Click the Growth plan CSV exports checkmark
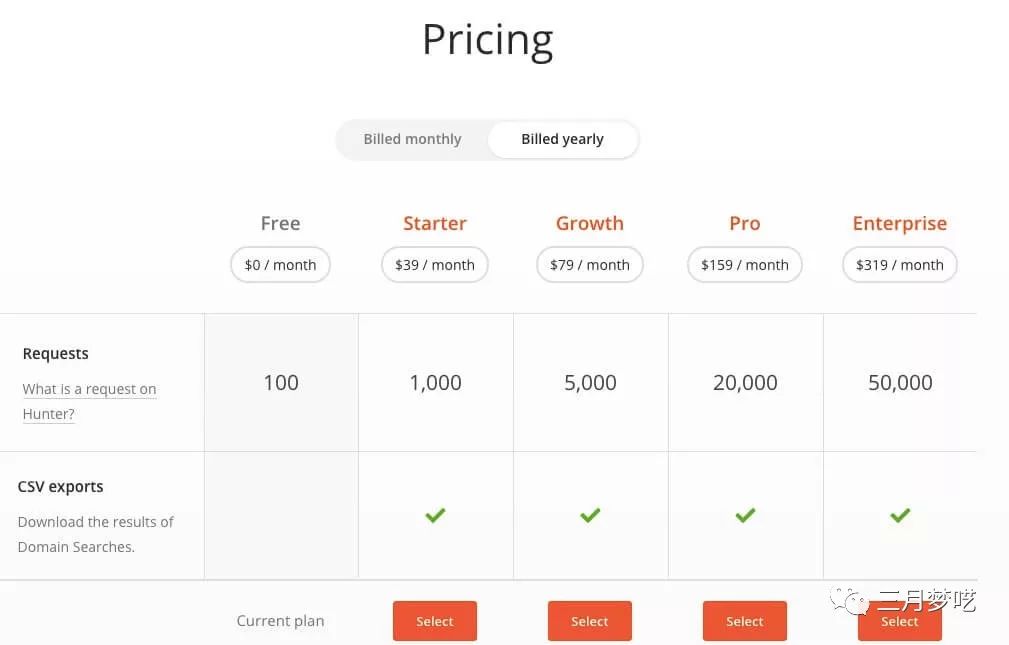The image size is (1009, 645). click(590, 515)
